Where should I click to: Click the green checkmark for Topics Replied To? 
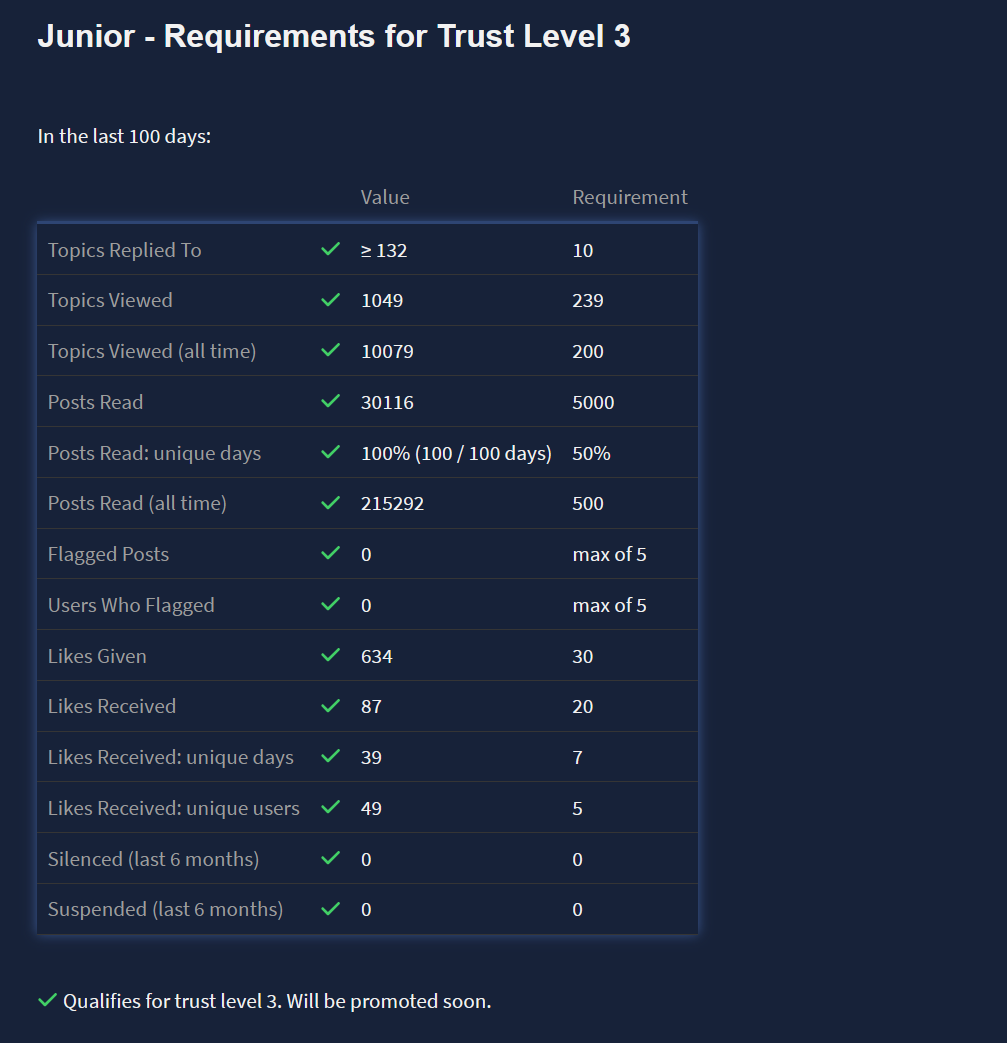pos(330,249)
